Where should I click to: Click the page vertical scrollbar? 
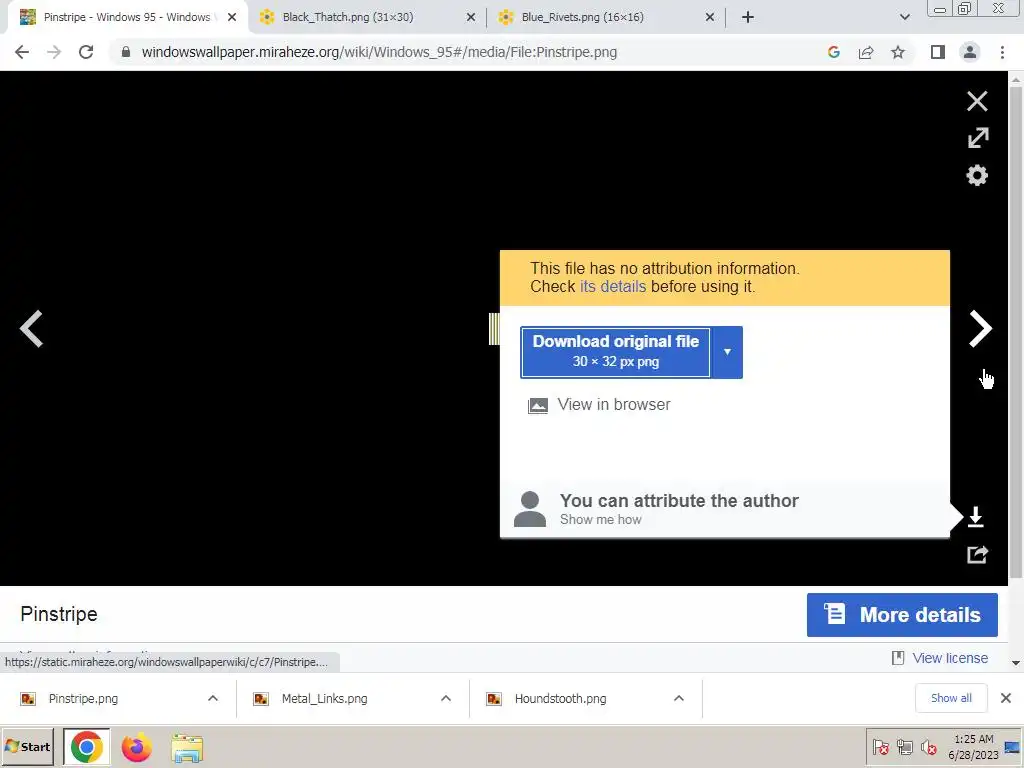pos(1016,333)
